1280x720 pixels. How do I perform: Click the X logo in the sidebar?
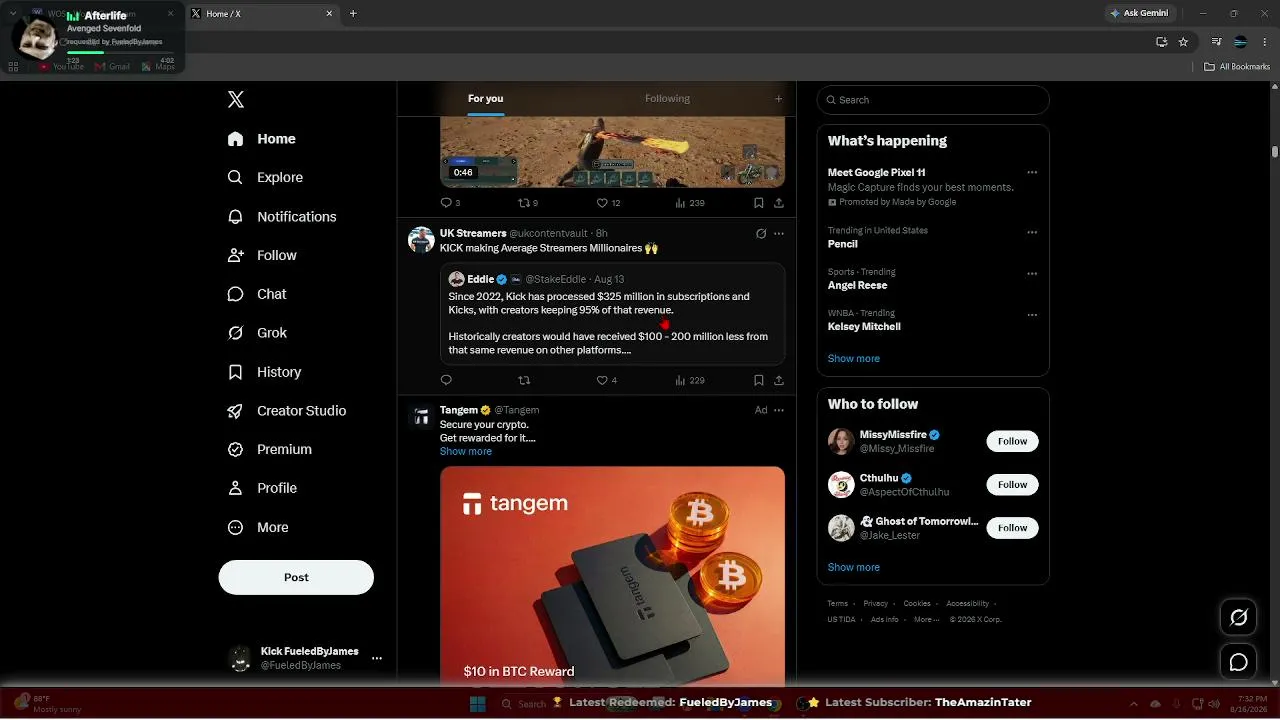click(x=236, y=99)
